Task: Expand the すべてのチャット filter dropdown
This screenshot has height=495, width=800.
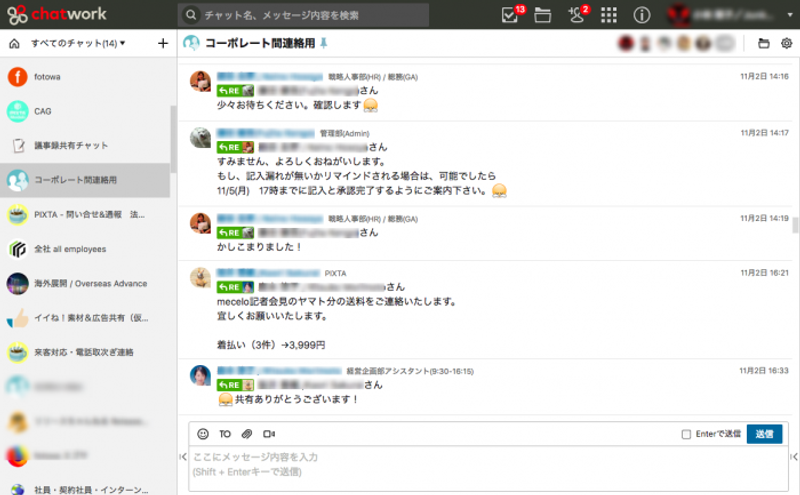Action: click(122, 43)
